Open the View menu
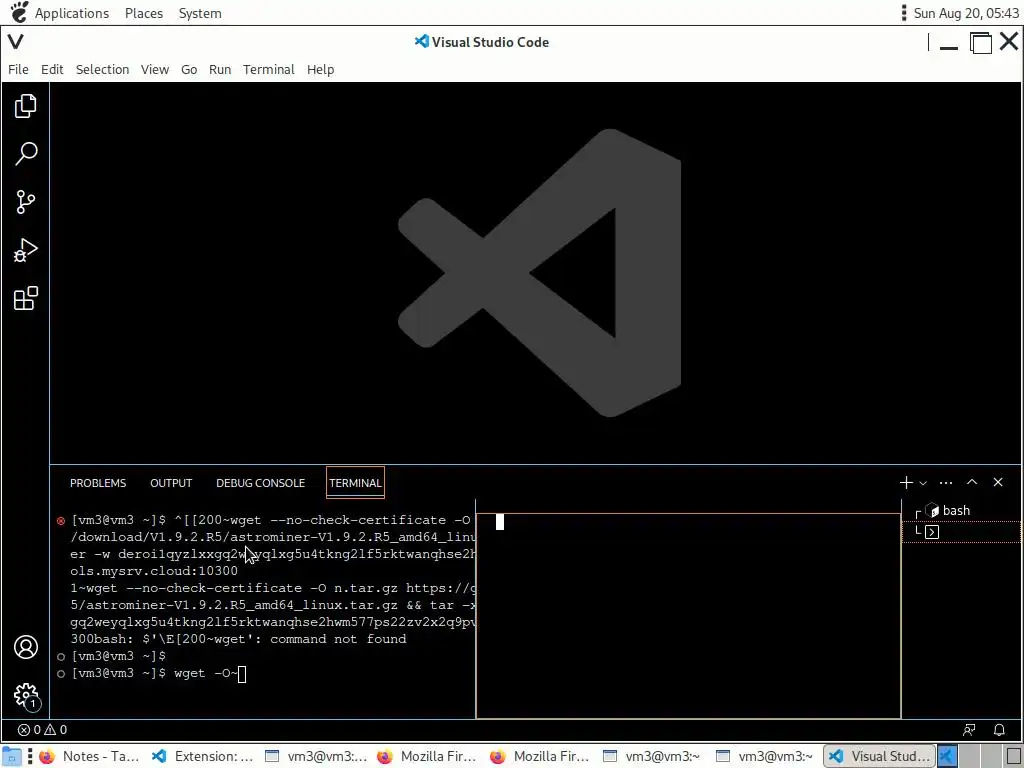1024x768 pixels. 155,69
